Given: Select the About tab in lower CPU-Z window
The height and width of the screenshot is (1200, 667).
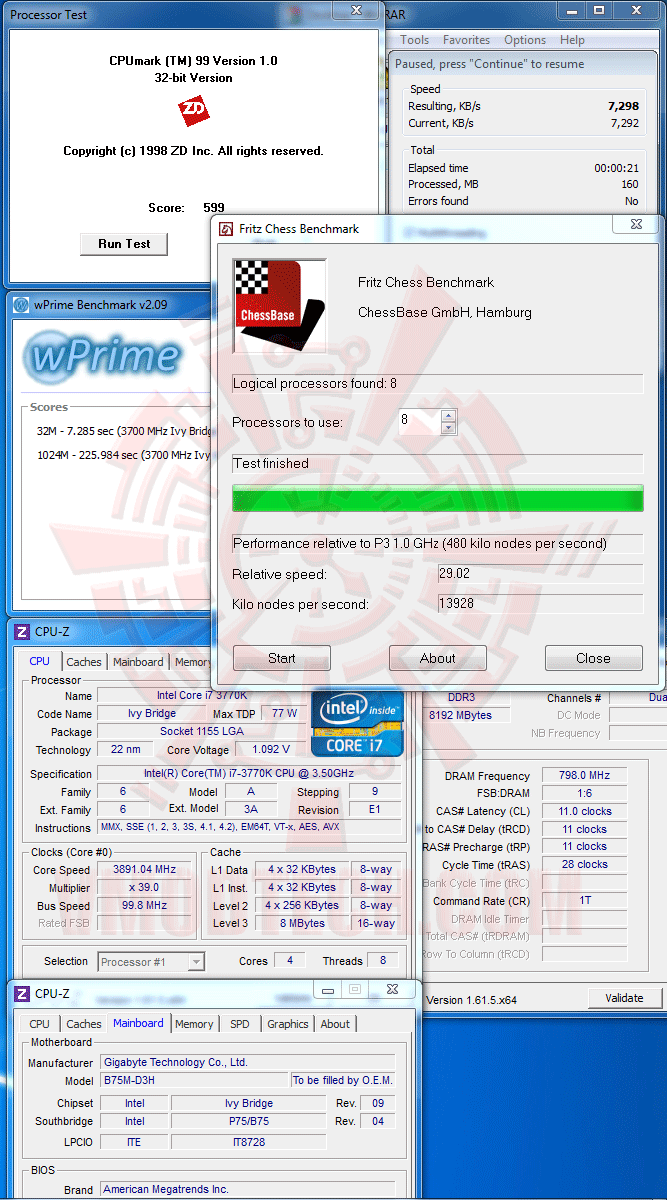Looking at the screenshot, I should coord(335,1024).
